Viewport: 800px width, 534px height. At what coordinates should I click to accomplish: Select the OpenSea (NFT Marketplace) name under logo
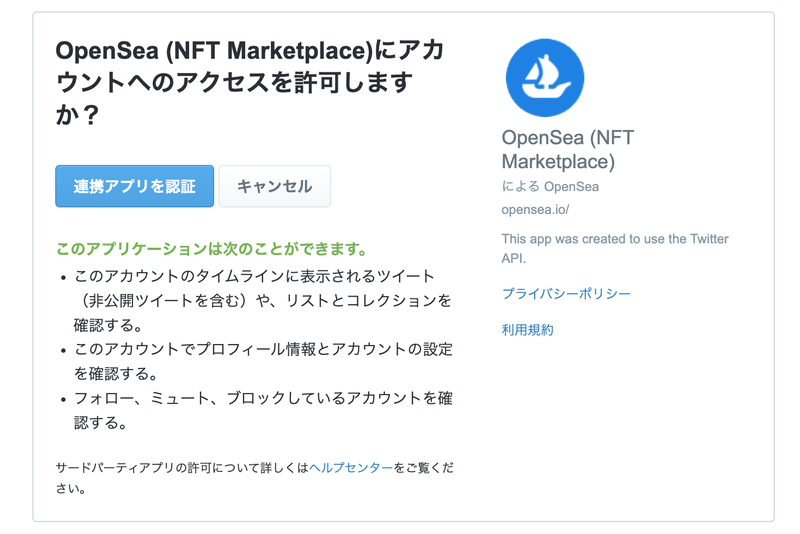click(x=567, y=149)
